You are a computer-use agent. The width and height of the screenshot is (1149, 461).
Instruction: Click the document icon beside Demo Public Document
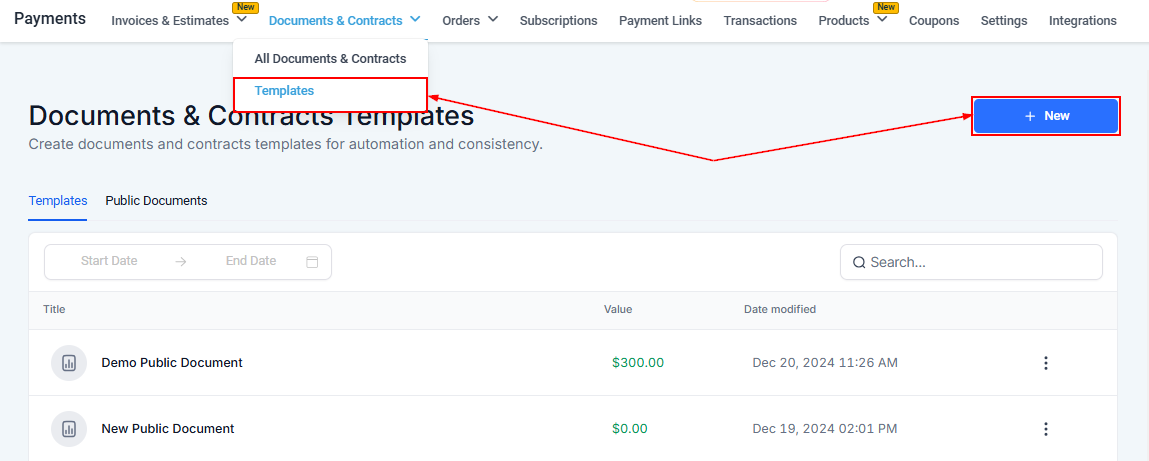pyautogui.click(x=69, y=363)
